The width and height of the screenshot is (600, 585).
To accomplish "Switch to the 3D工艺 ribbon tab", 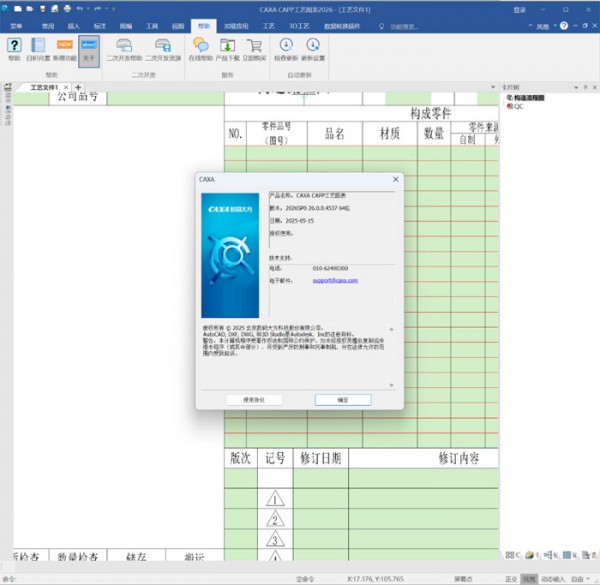I will (x=299, y=26).
